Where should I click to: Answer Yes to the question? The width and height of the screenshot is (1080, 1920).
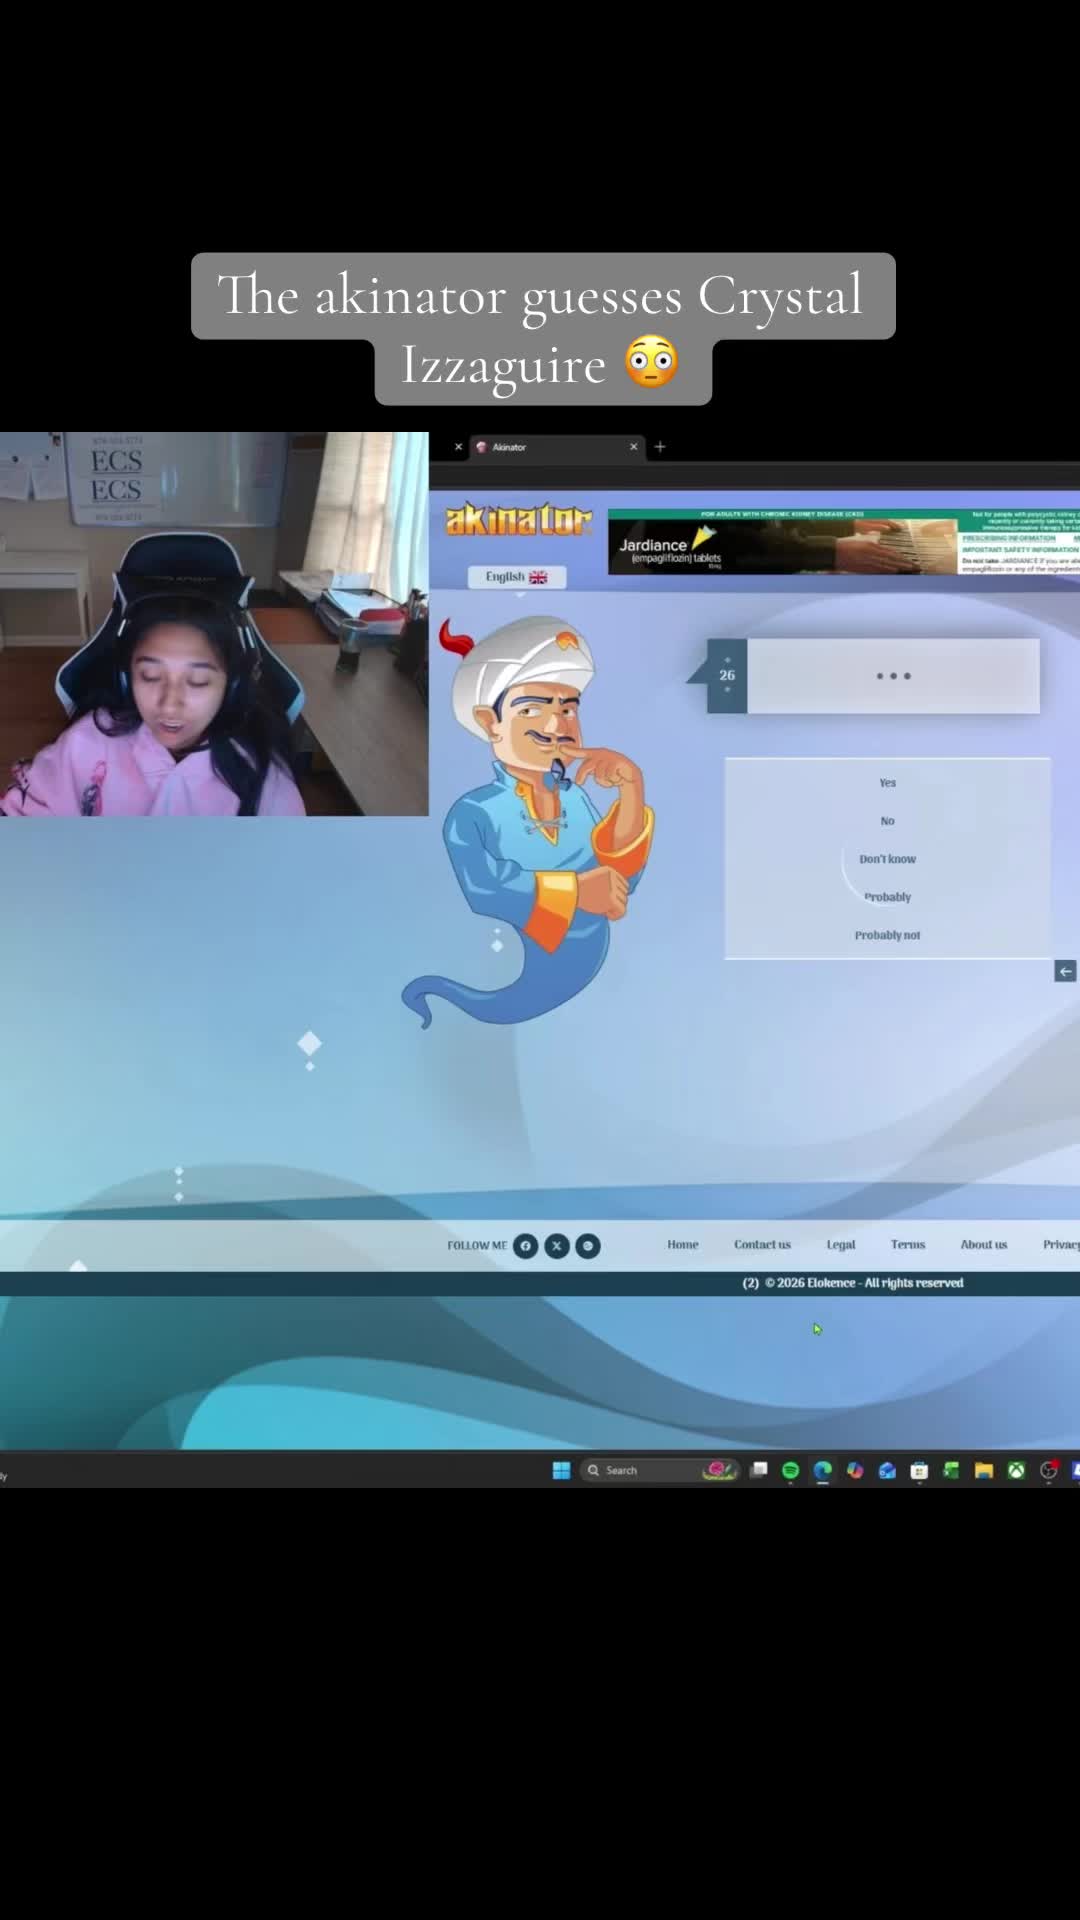(888, 783)
